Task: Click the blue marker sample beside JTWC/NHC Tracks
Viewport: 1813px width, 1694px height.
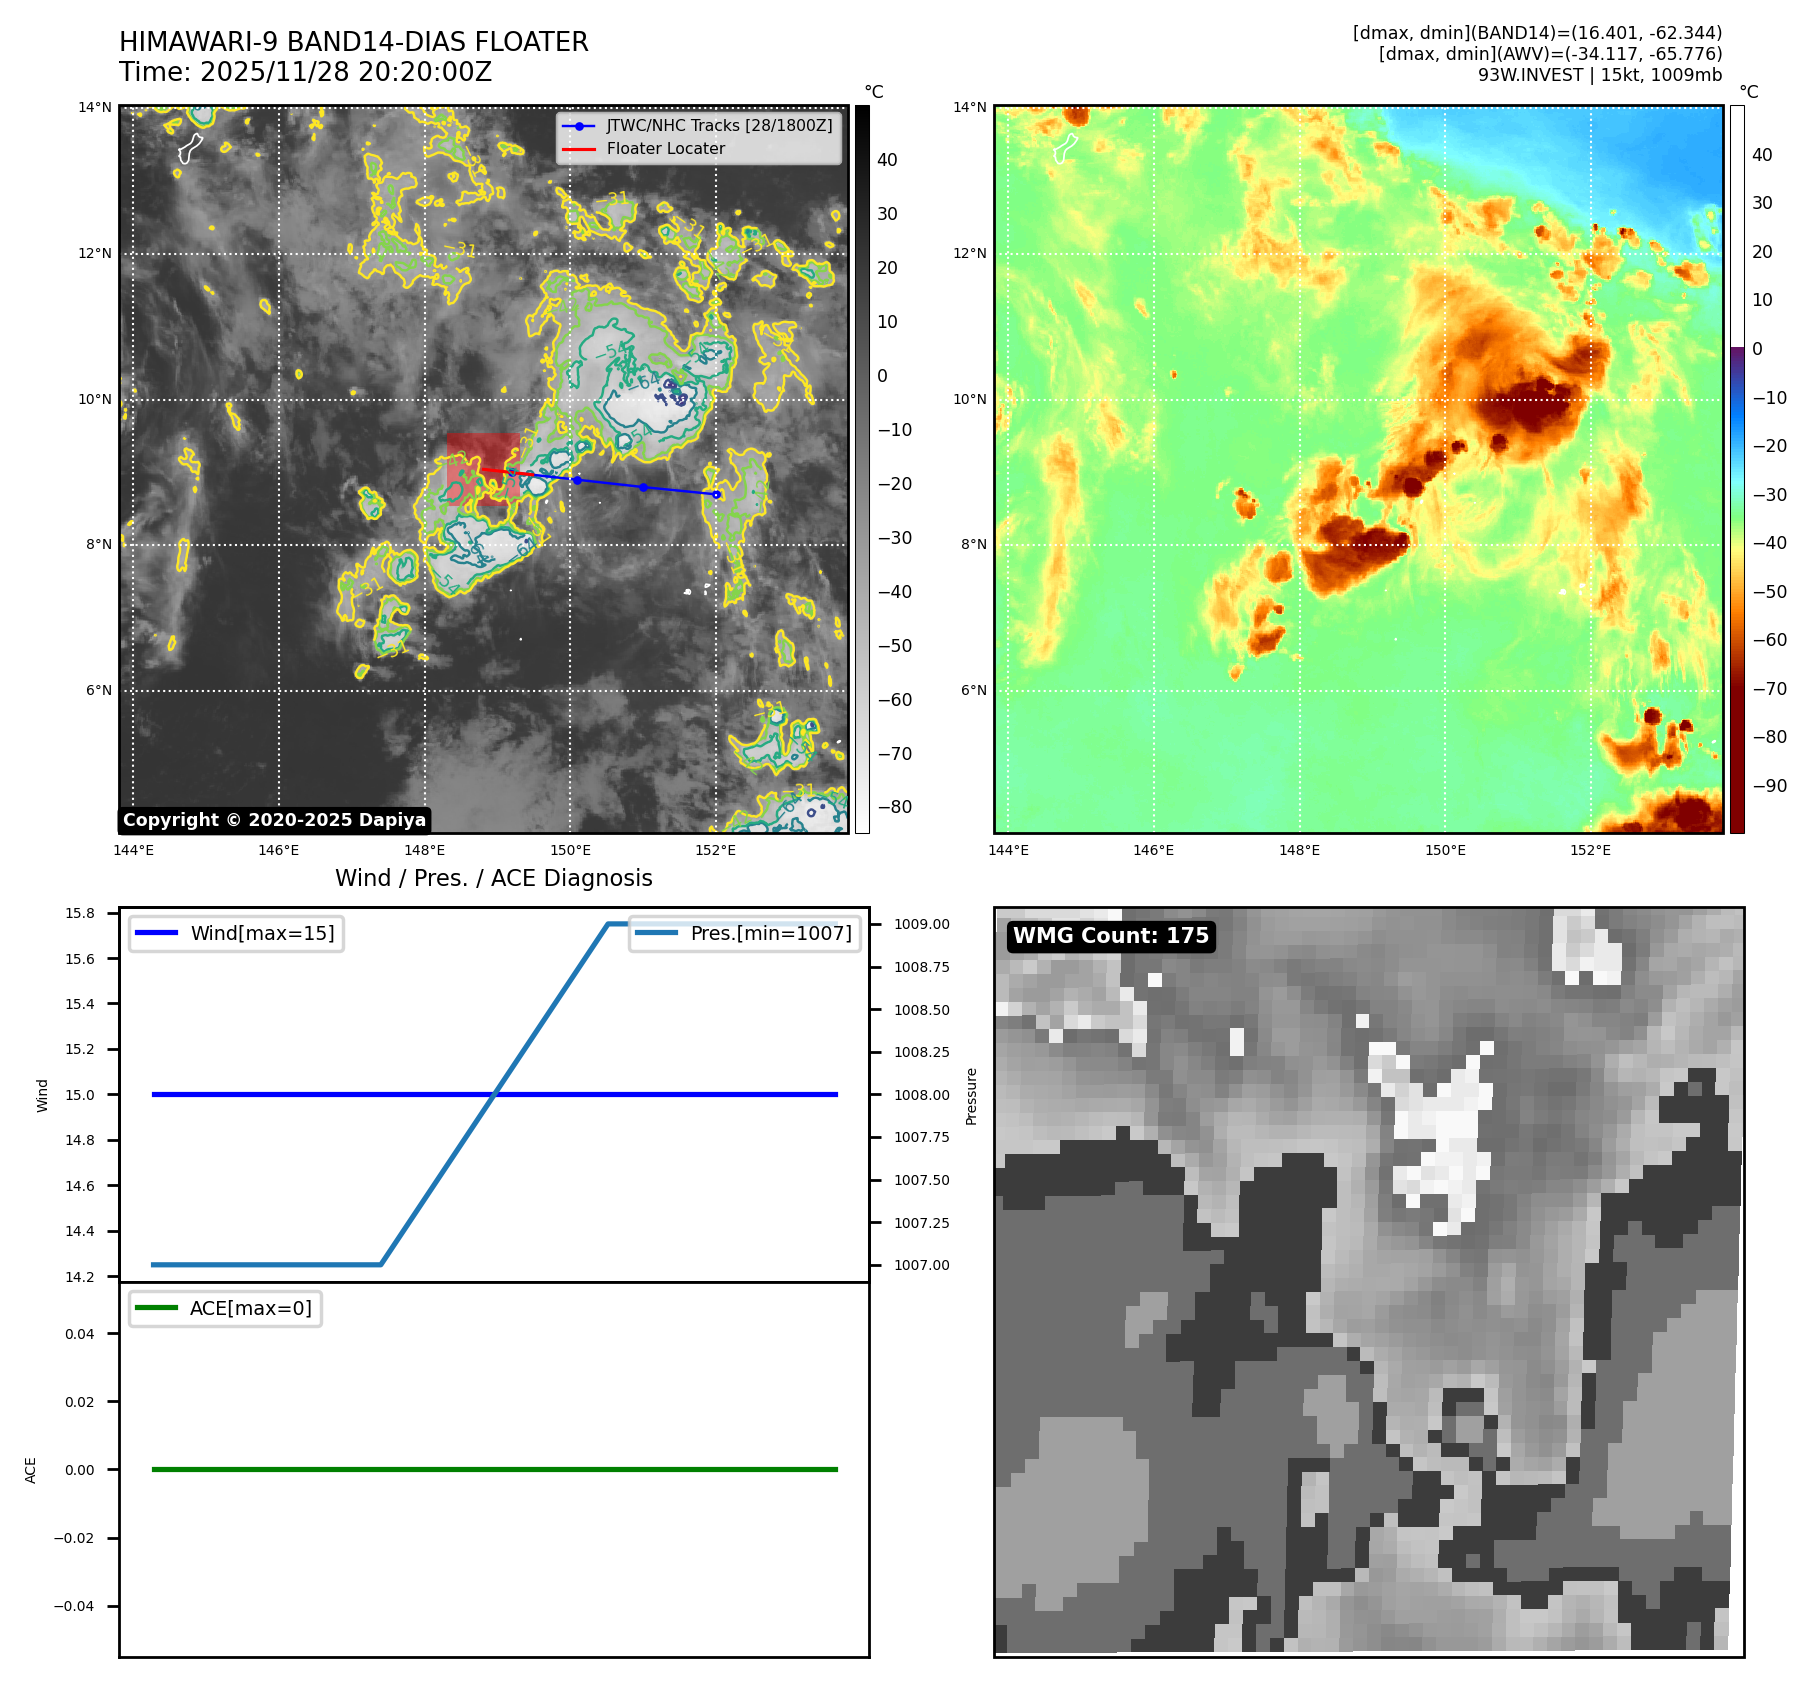Action: pyautogui.click(x=579, y=126)
